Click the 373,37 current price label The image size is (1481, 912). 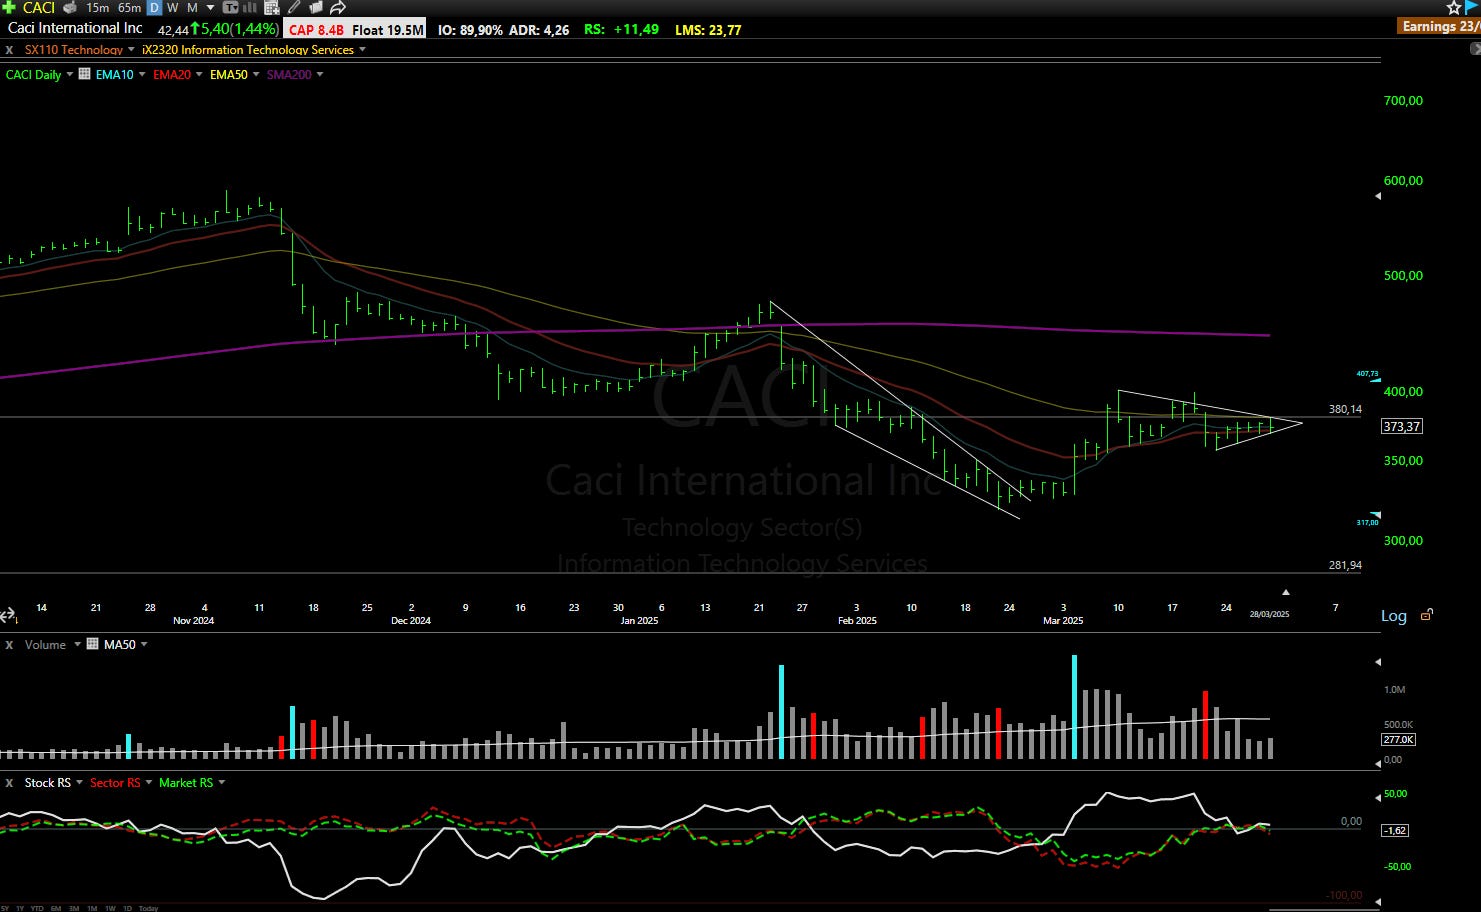coord(1402,426)
